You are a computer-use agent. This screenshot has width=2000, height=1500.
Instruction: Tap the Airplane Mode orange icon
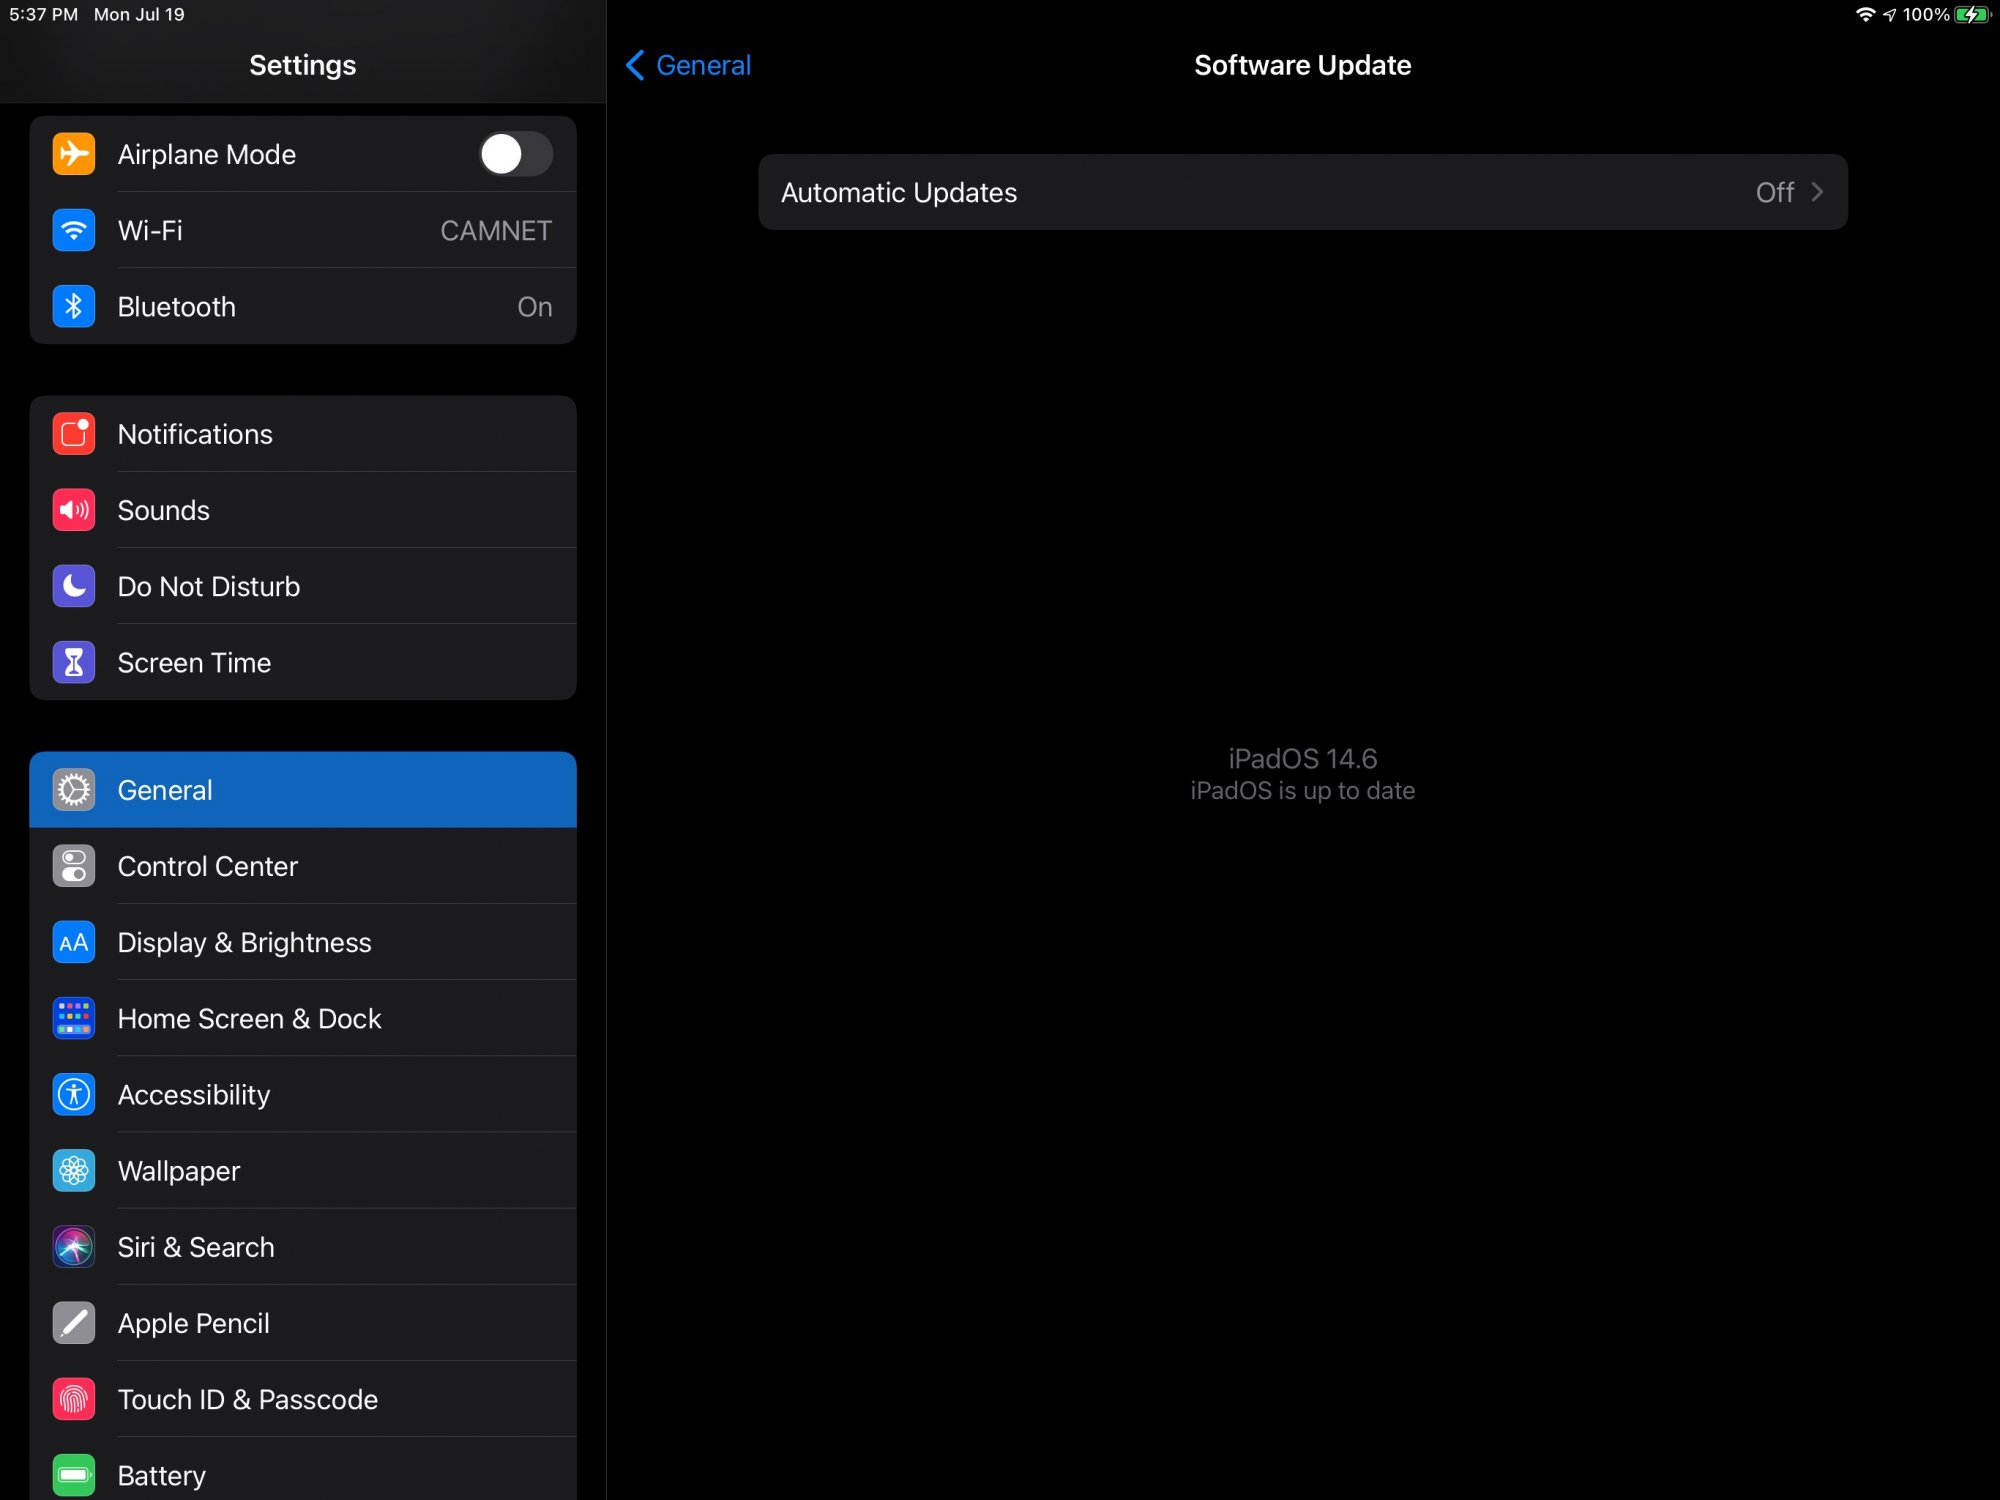click(x=74, y=154)
